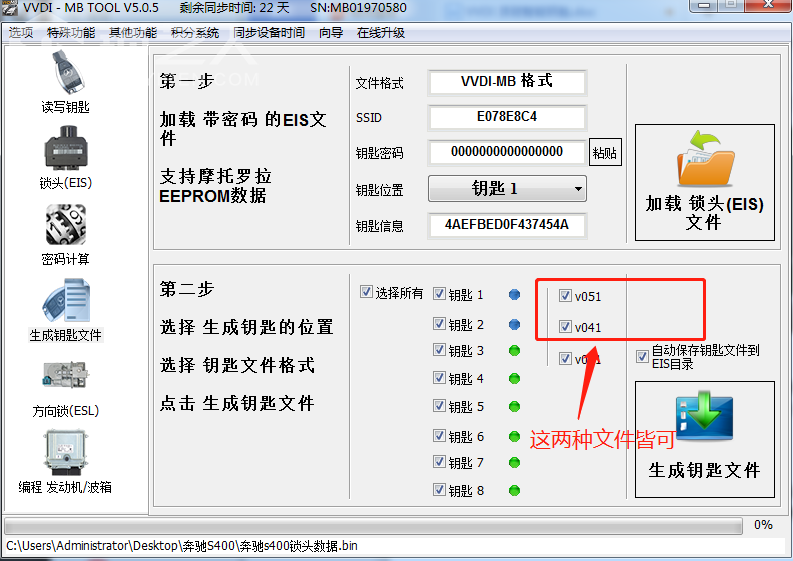The width and height of the screenshot is (793, 561).
Task: Click the 支持摩托罗拉 EEPROM数据 text
Action: pos(215,186)
